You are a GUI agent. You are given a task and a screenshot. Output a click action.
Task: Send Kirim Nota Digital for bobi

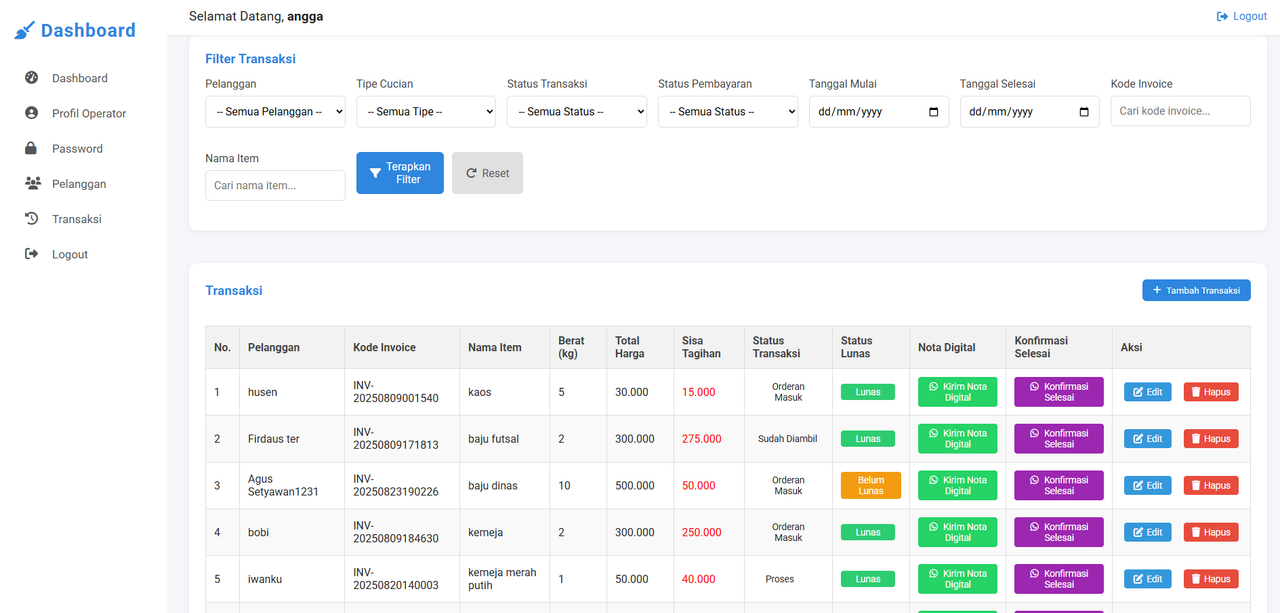957,532
